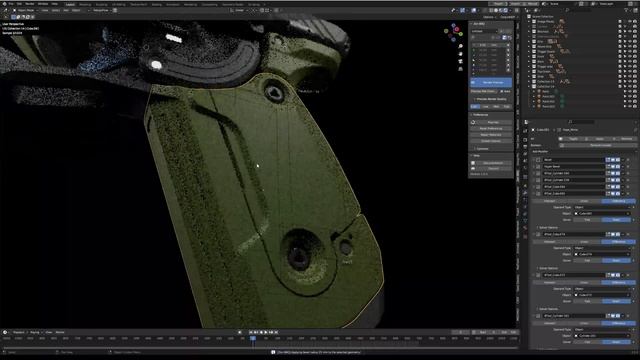Open the Playback menu in the timeline
The height and width of the screenshot is (360, 640).
pos(19,332)
